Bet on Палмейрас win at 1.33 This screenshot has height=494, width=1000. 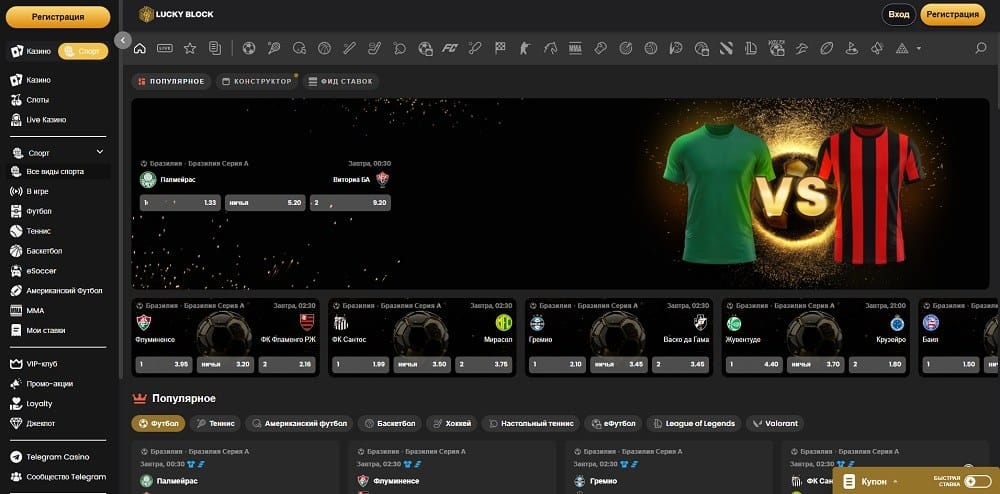pos(180,203)
